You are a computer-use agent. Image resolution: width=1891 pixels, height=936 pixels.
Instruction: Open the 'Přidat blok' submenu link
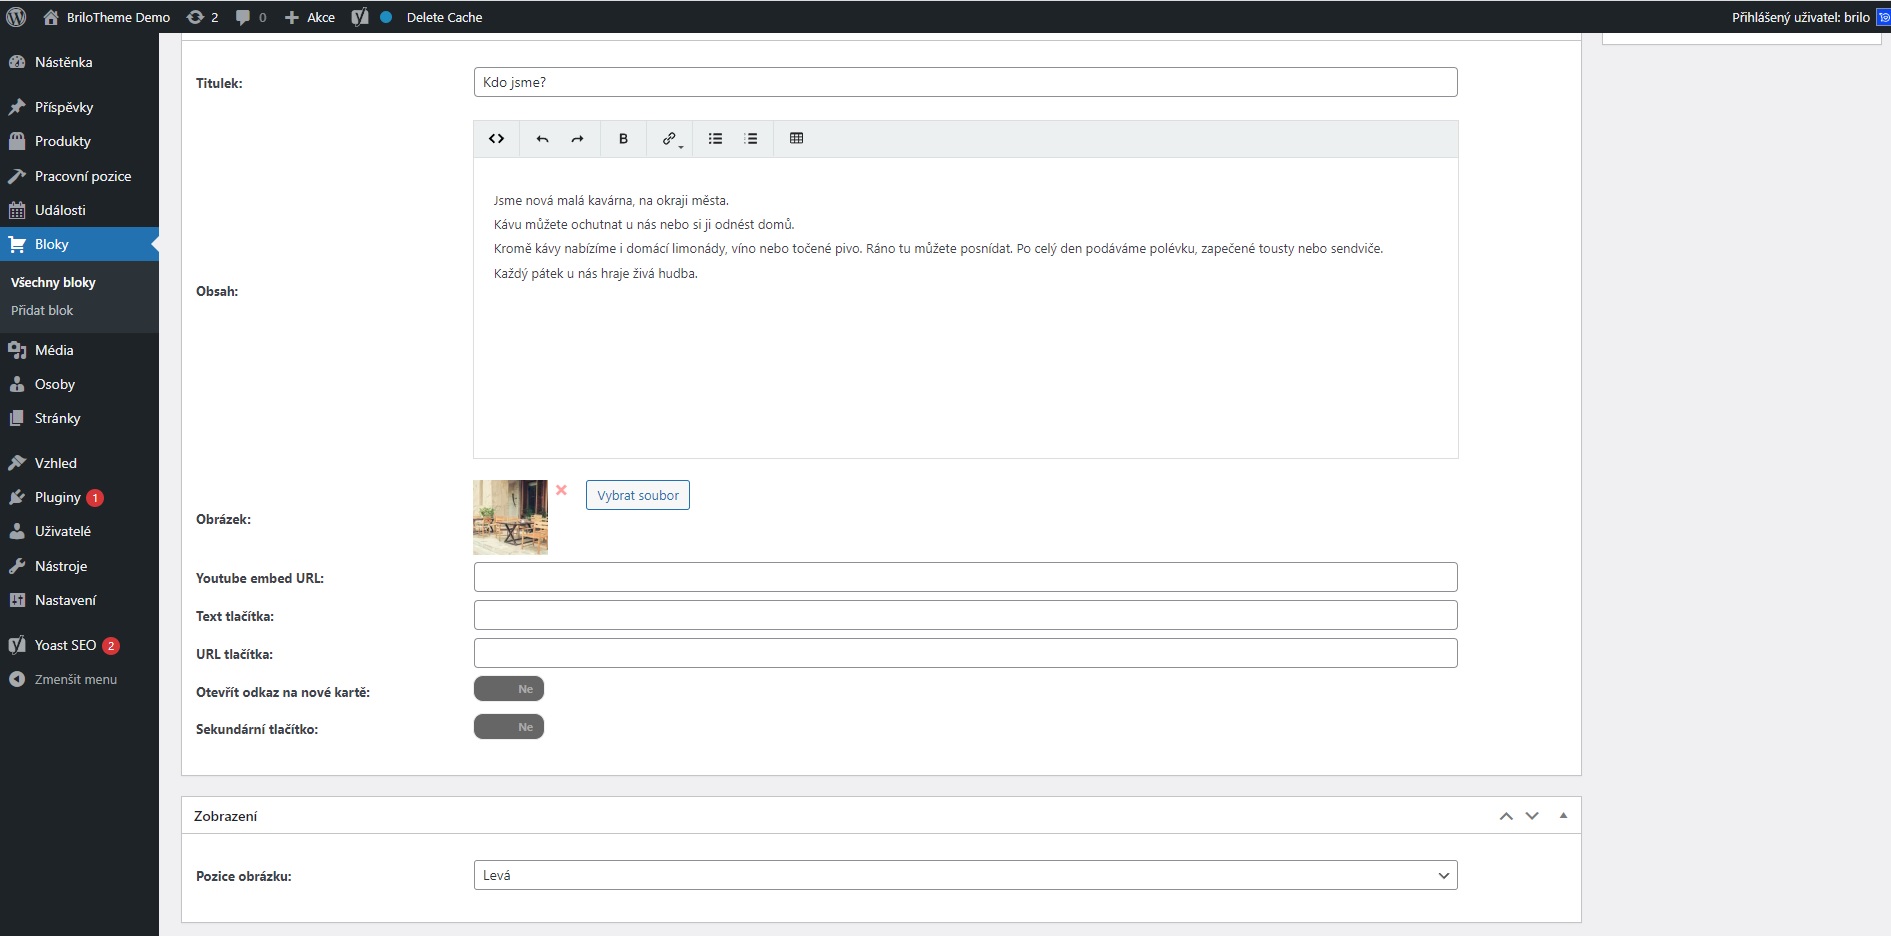click(42, 310)
